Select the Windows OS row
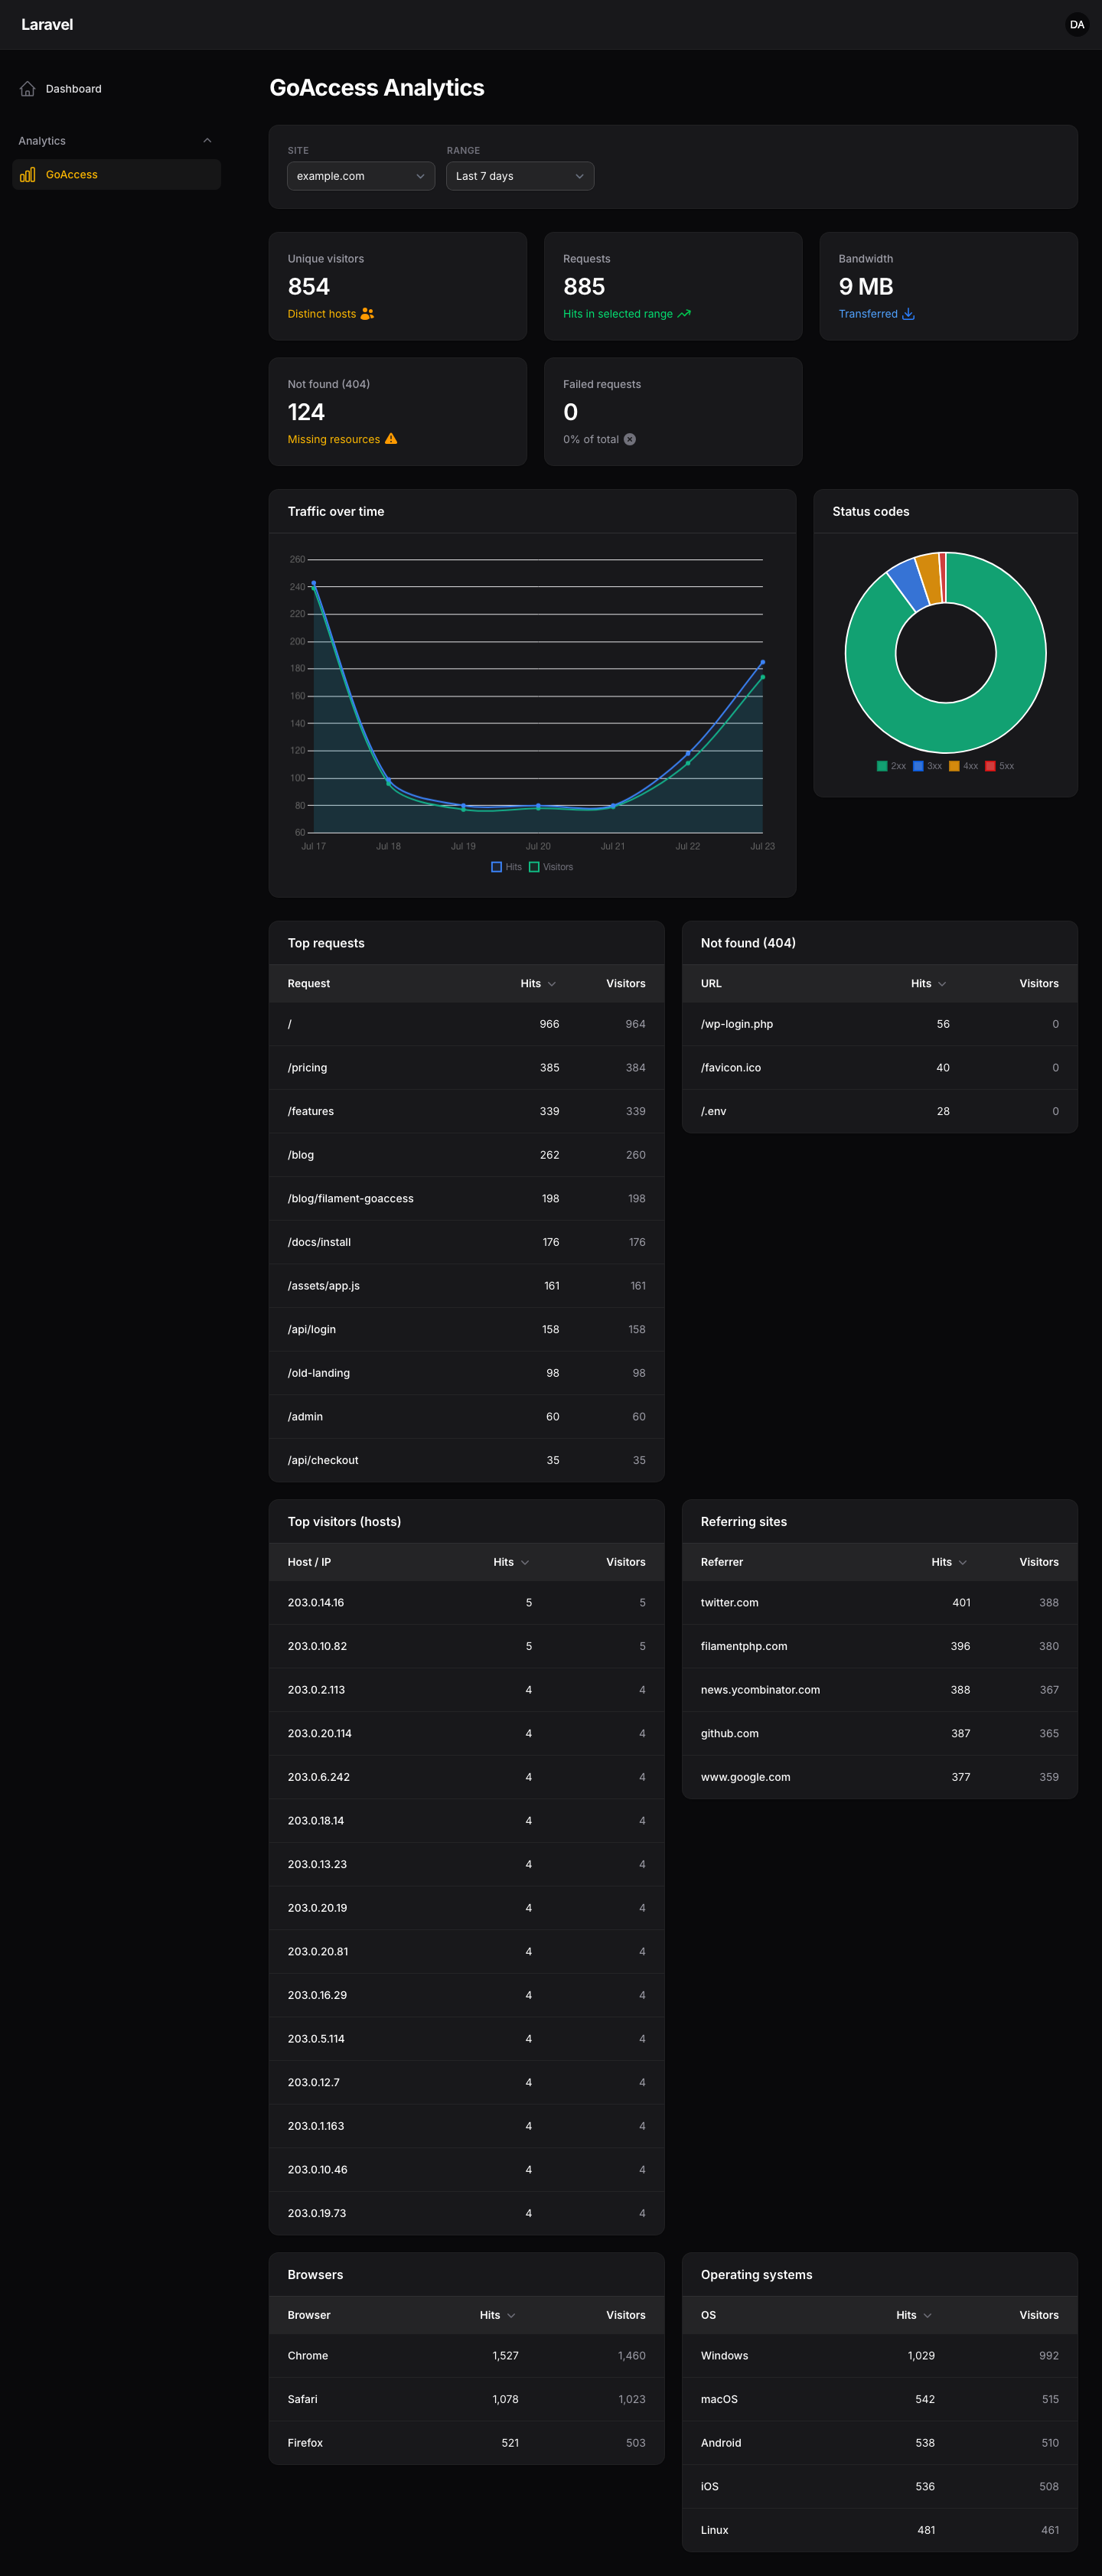 pyautogui.click(x=880, y=2356)
